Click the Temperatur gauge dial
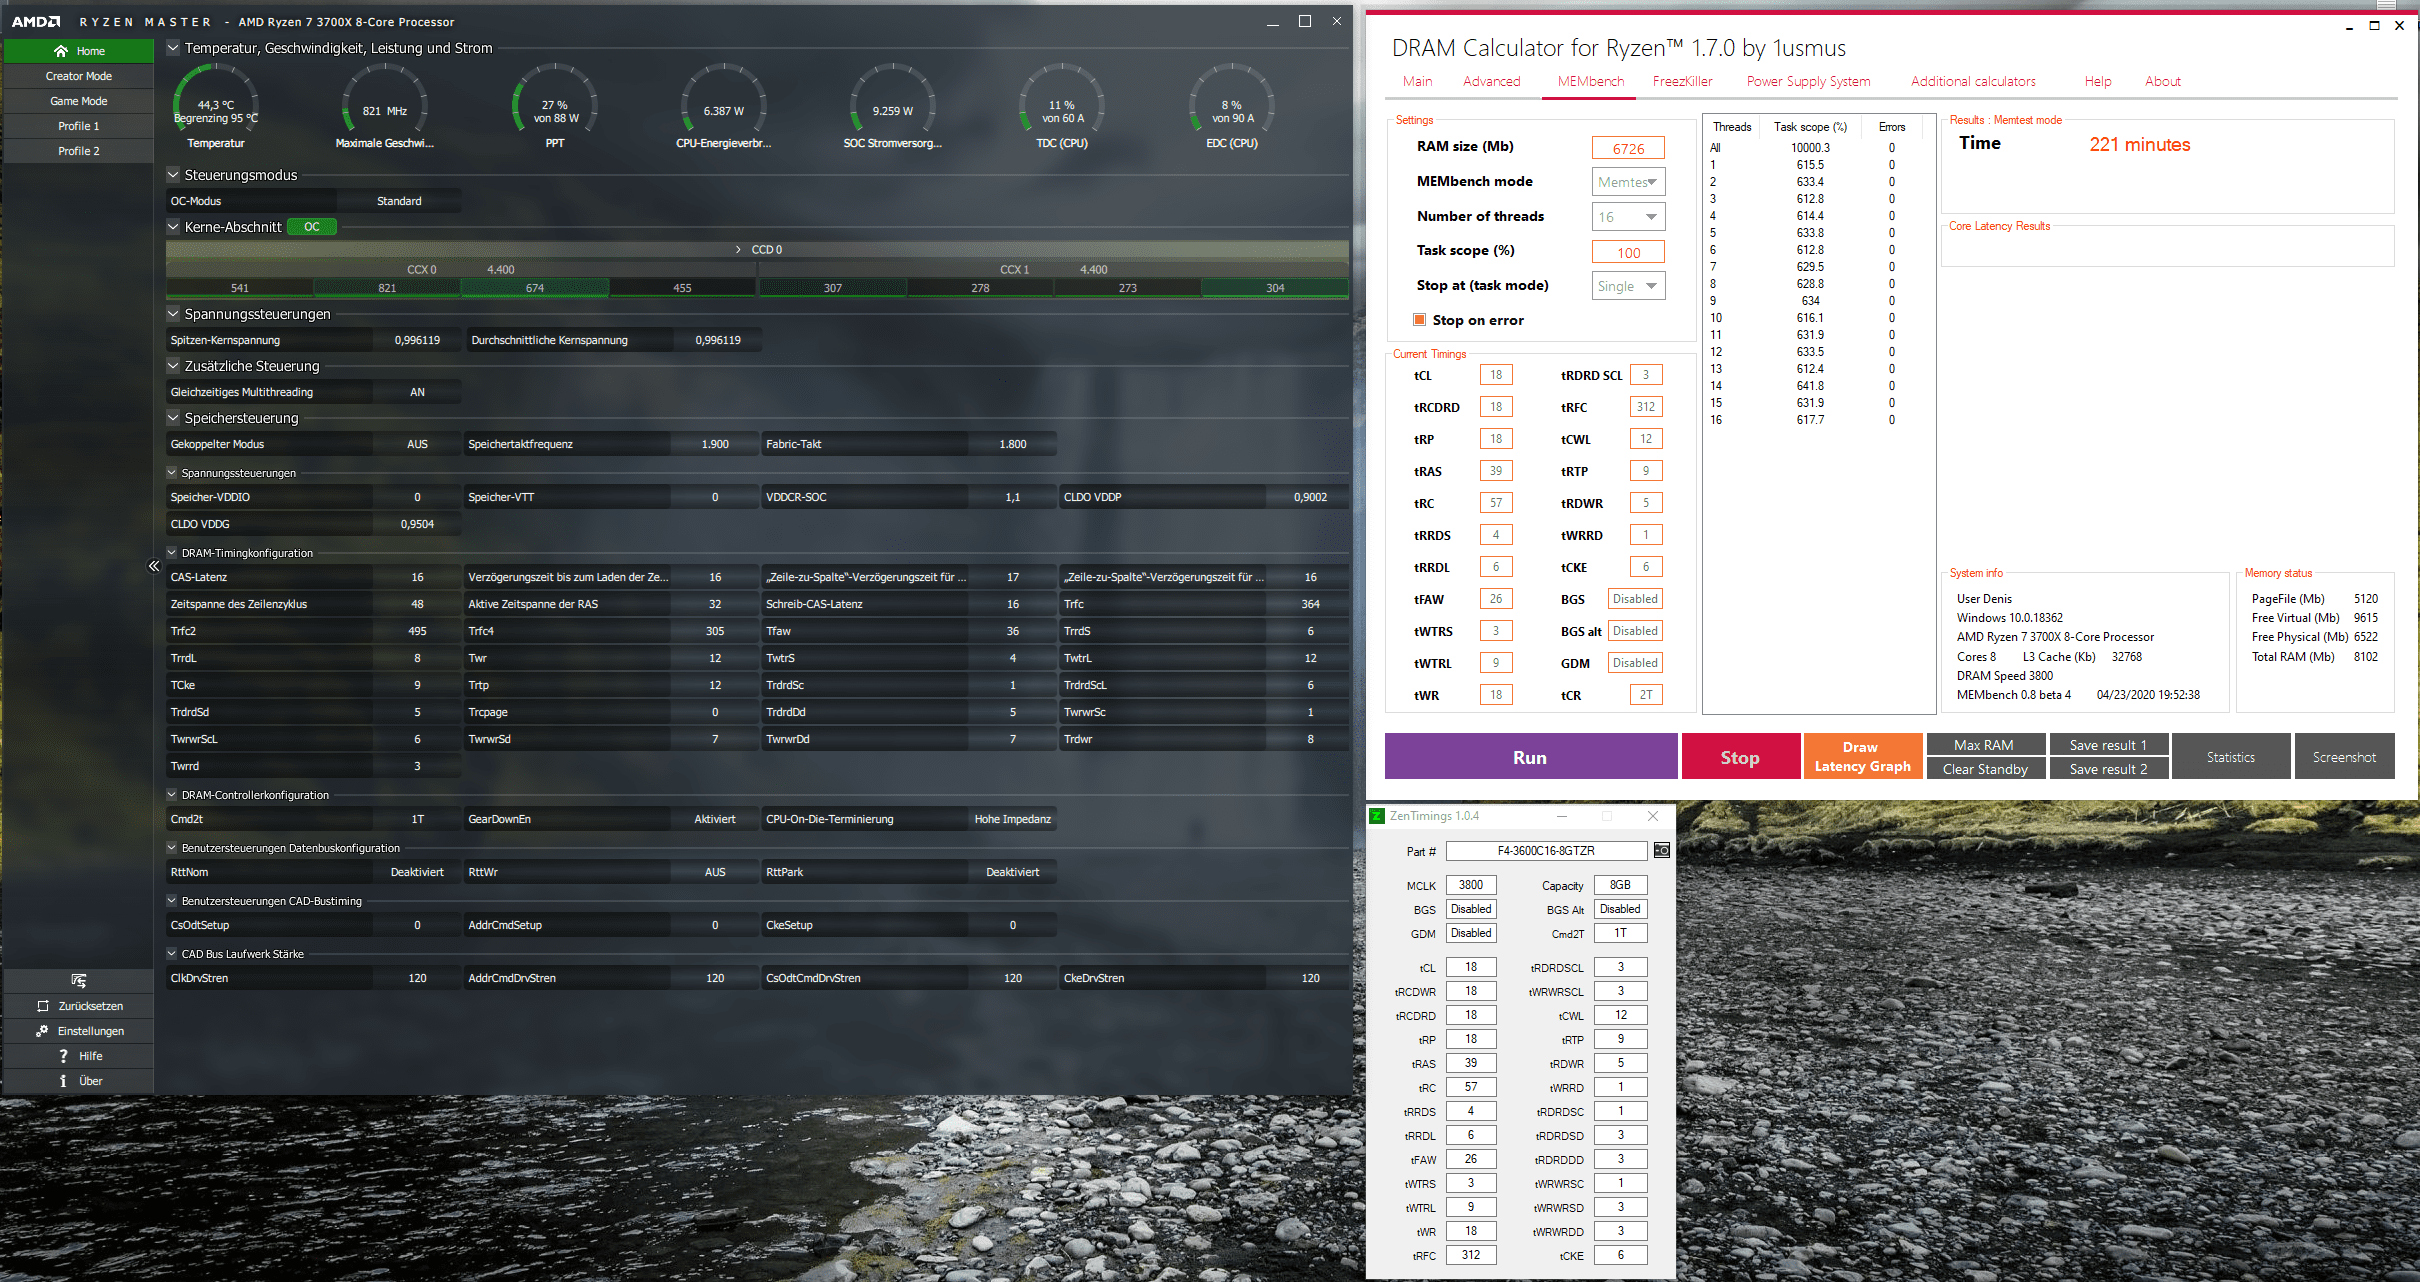The width and height of the screenshot is (2420, 1282). tap(216, 106)
